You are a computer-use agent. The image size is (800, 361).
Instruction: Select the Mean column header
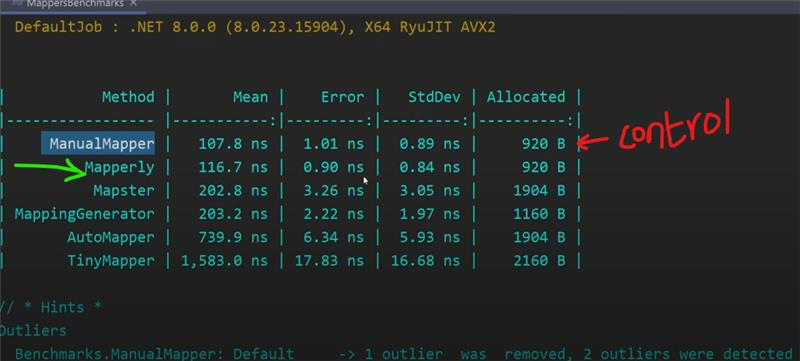[x=251, y=97]
